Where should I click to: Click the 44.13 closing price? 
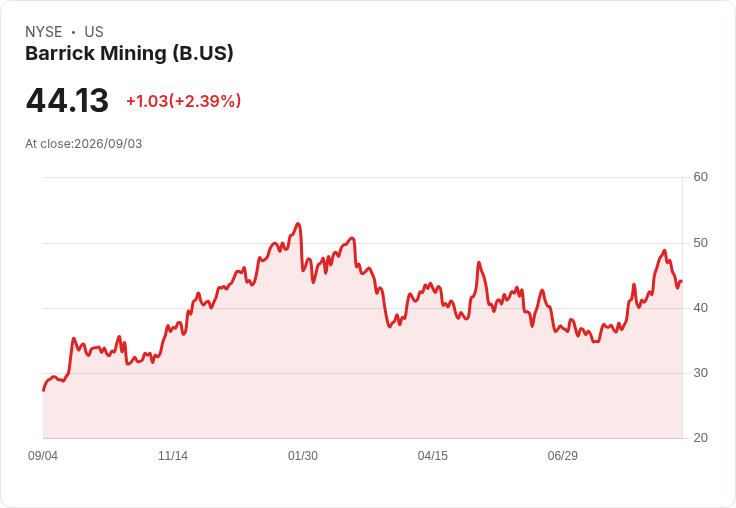67,100
